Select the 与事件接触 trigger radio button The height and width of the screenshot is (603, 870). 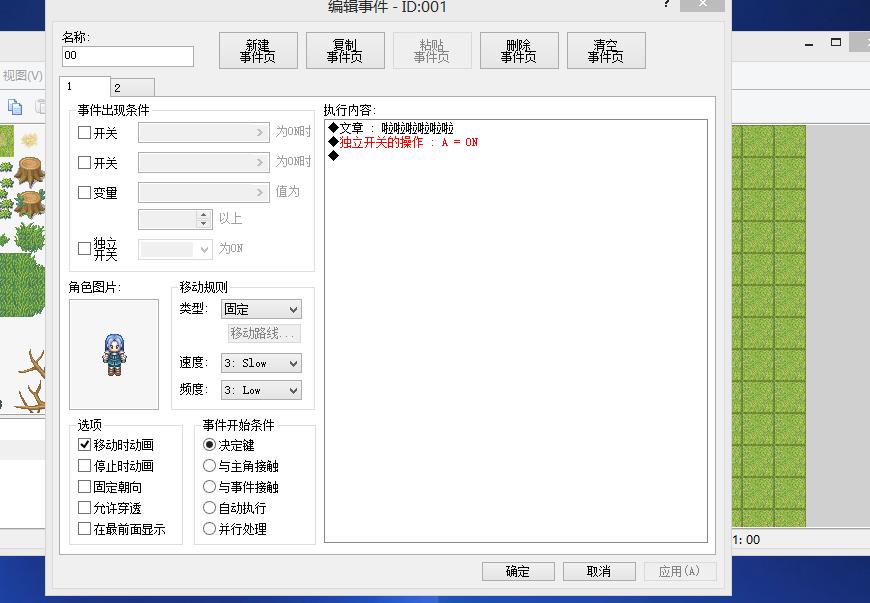click(209, 487)
